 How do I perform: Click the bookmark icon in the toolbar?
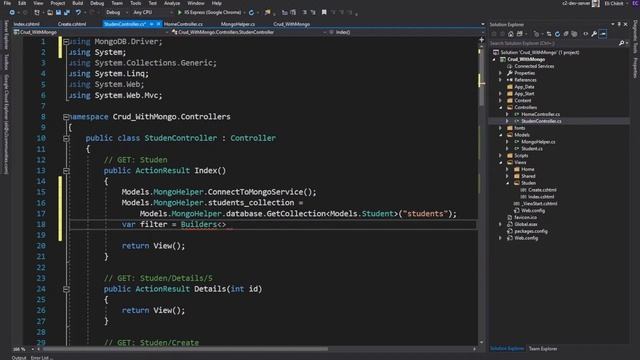pos(324,13)
